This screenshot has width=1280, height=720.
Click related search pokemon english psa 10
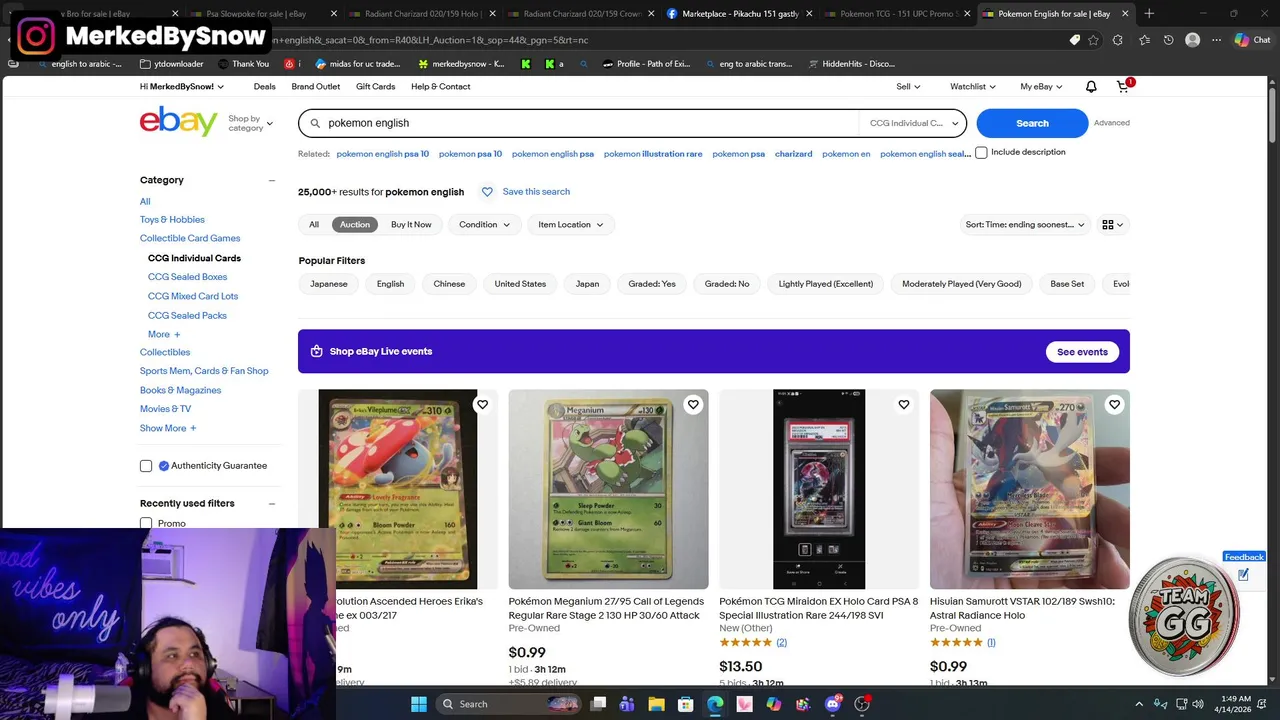point(382,154)
